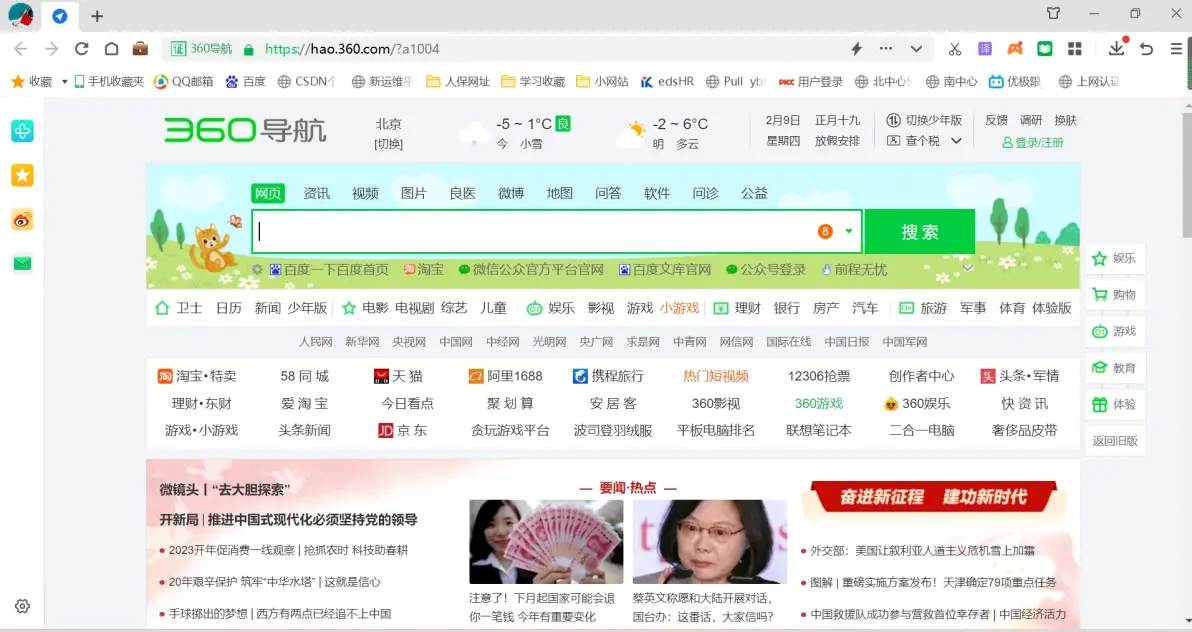Reload the page with the refresh icon
Screen dimensions: 1192x632
(x=81, y=49)
